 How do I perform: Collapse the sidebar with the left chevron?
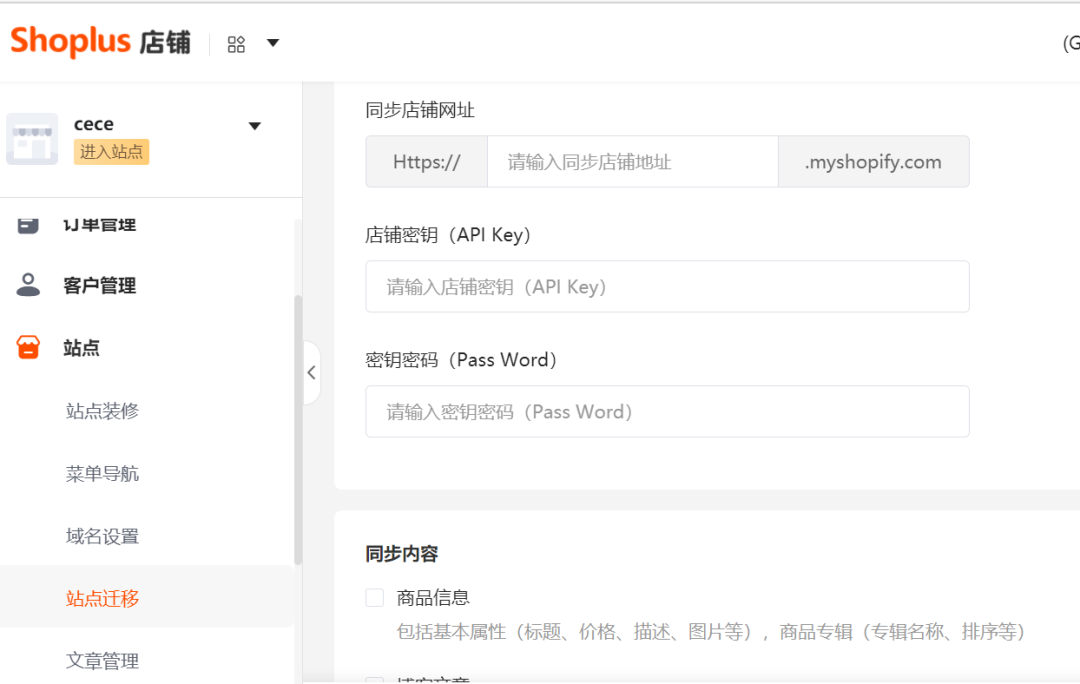(311, 372)
